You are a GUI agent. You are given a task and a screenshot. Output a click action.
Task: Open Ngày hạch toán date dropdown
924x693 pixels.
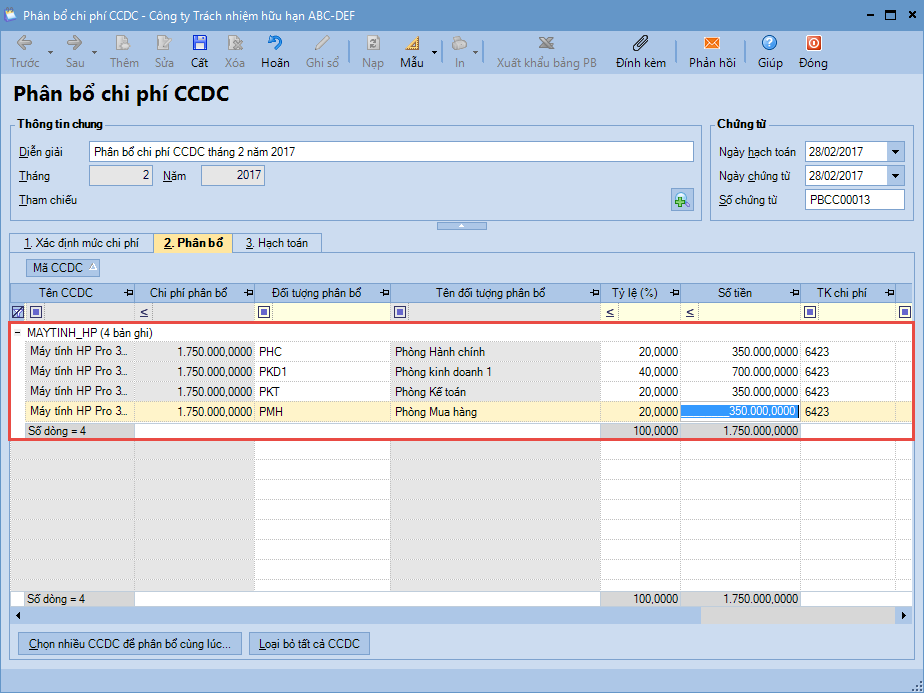895,152
